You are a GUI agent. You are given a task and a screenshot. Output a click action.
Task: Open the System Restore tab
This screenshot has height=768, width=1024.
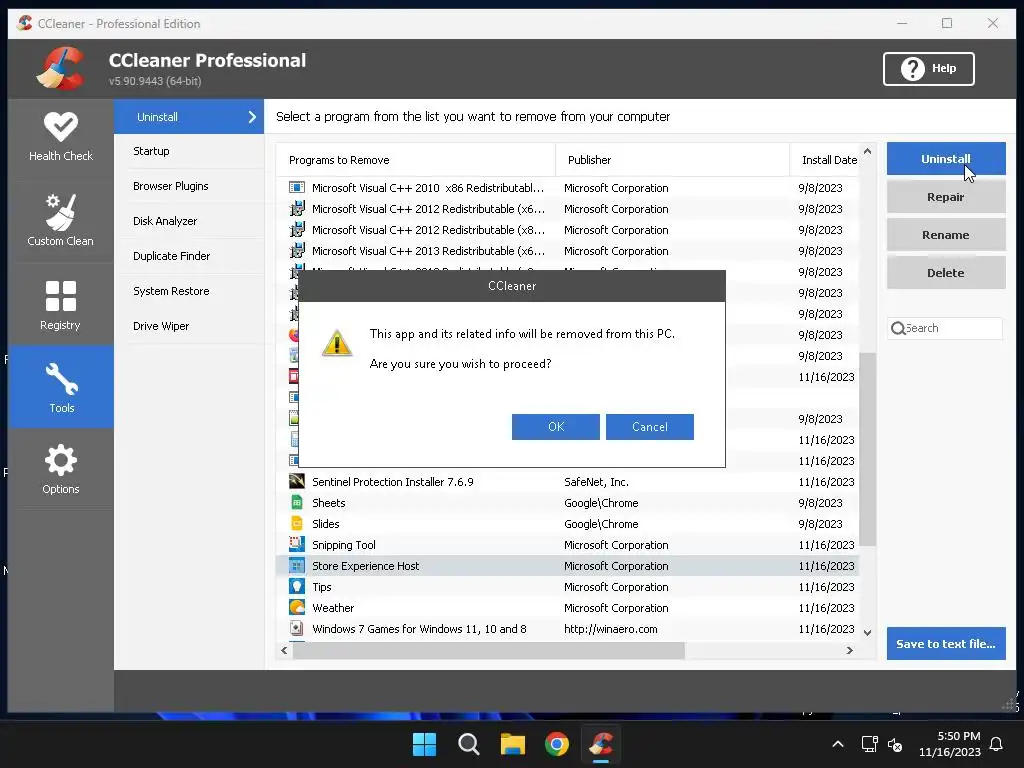pos(189,291)
